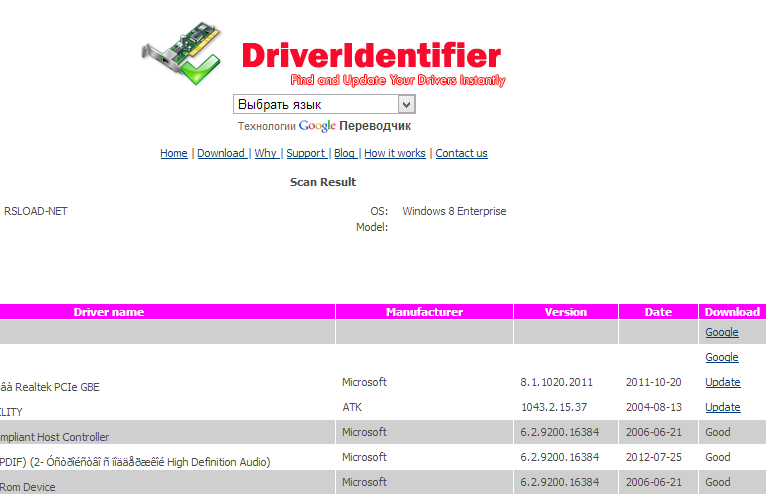
Task: Click the Google link in first gray row
Action: pos(721,332)
